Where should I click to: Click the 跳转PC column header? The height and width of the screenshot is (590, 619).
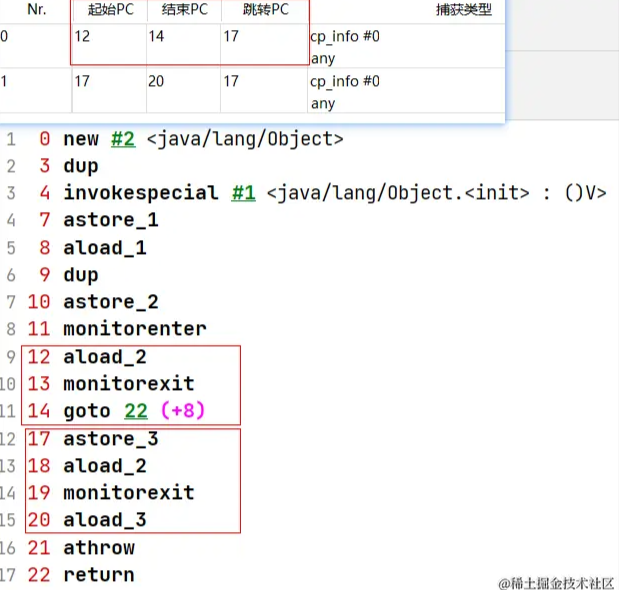pyautogui.click(x=266, y=9)
